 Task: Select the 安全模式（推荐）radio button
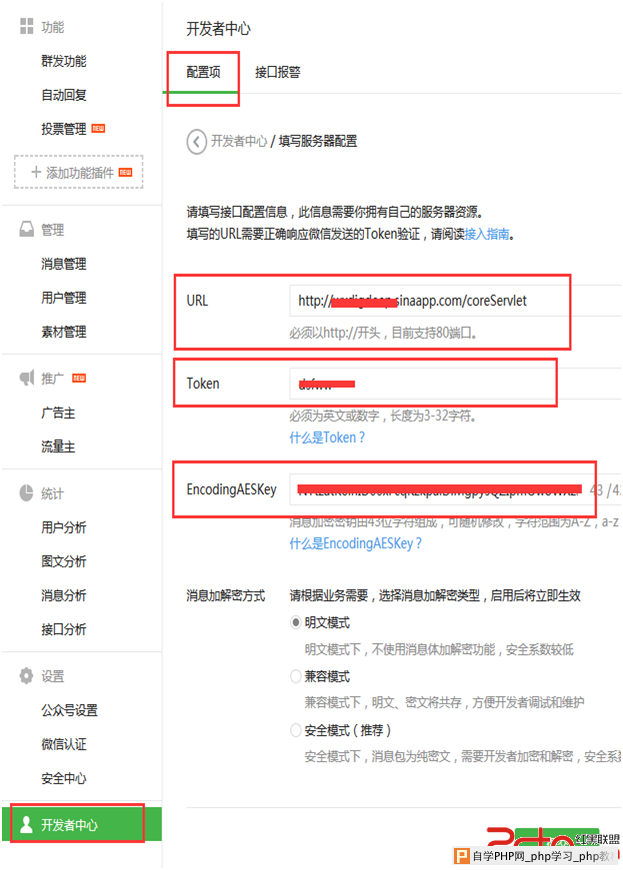point(296,730)
